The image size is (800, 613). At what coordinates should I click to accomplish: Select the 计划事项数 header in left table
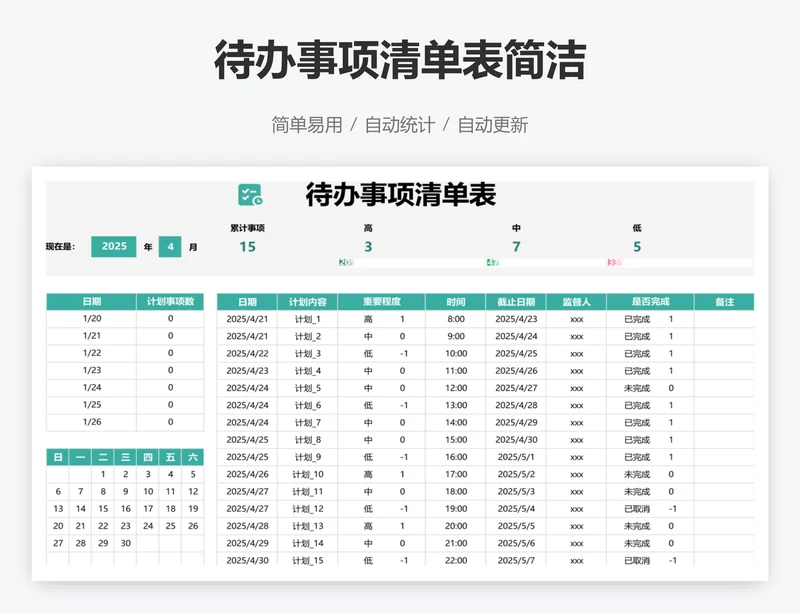coord(170,301)
